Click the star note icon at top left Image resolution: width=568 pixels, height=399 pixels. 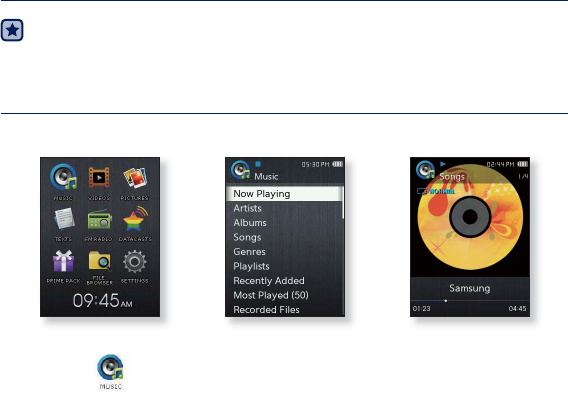click(12, 30)
